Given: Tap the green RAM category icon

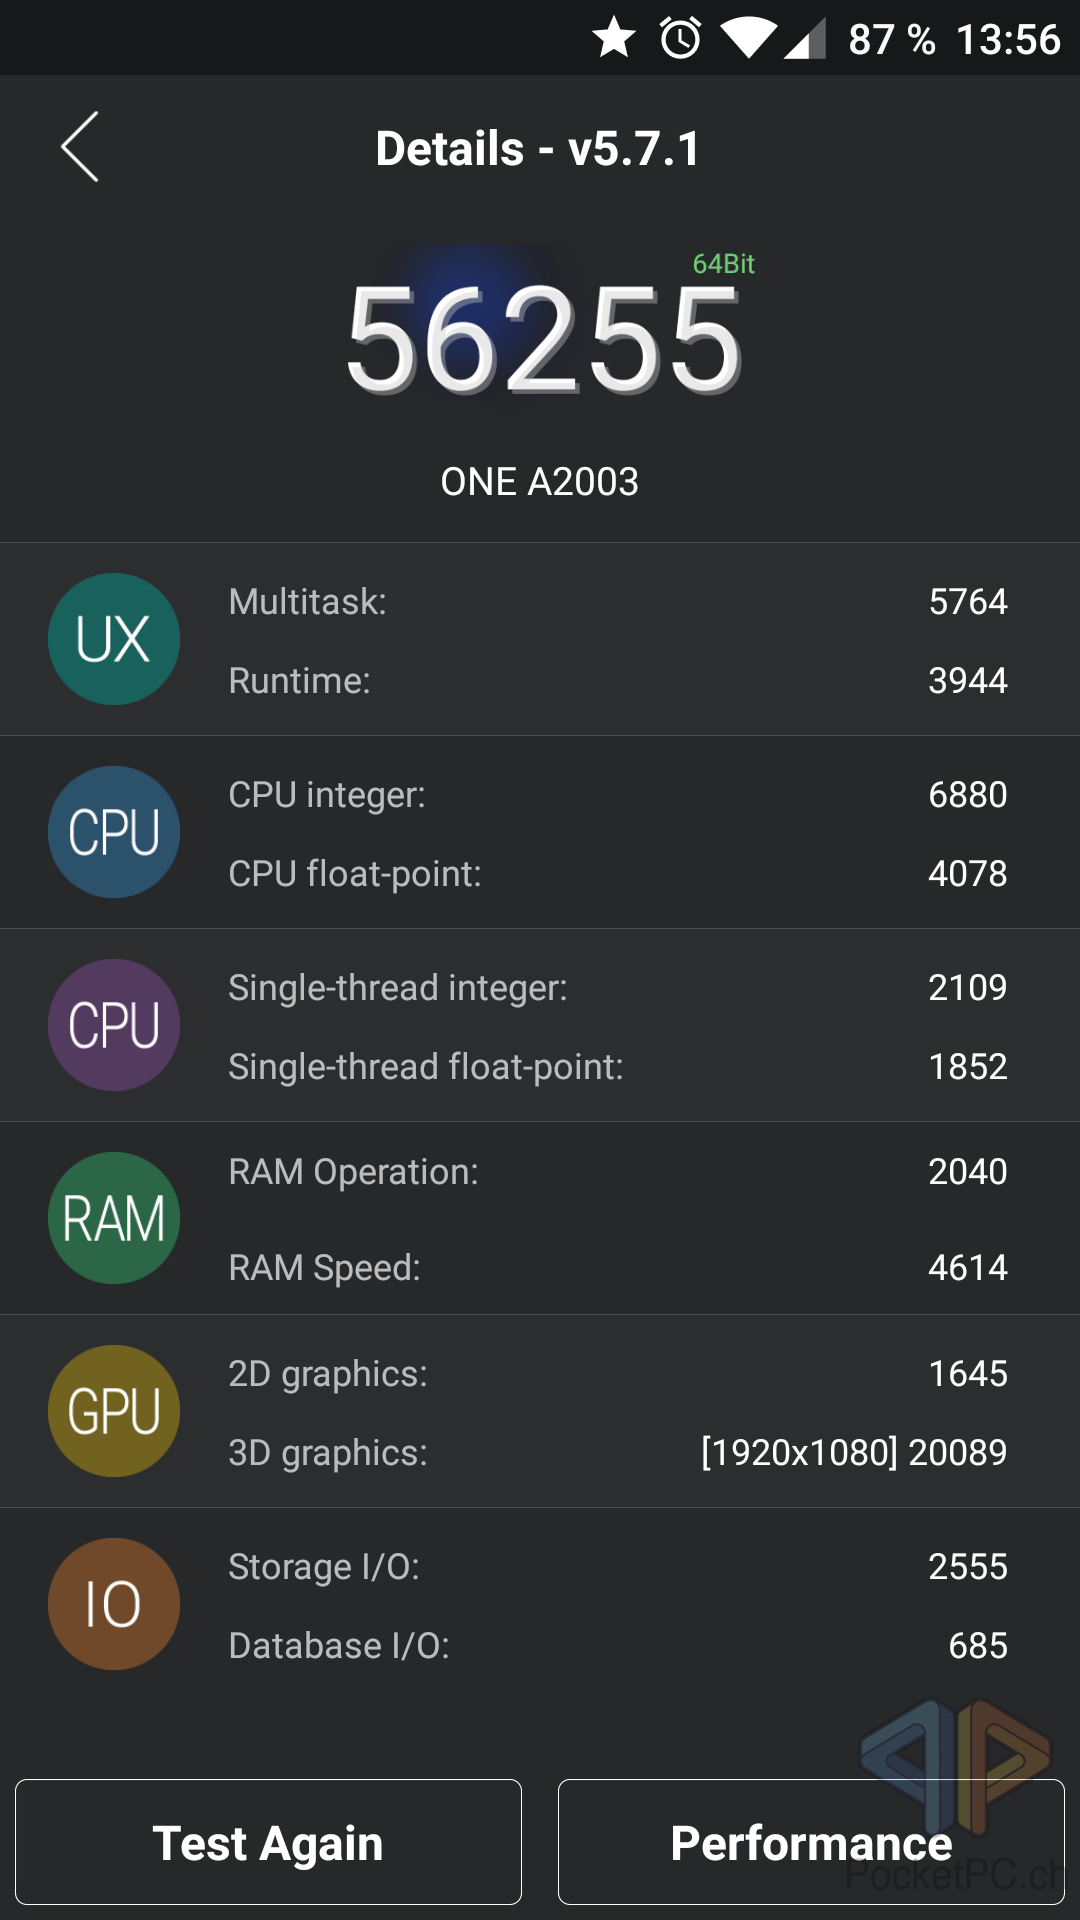Looking at the screenshot, I should click(x=114, y=1218).
